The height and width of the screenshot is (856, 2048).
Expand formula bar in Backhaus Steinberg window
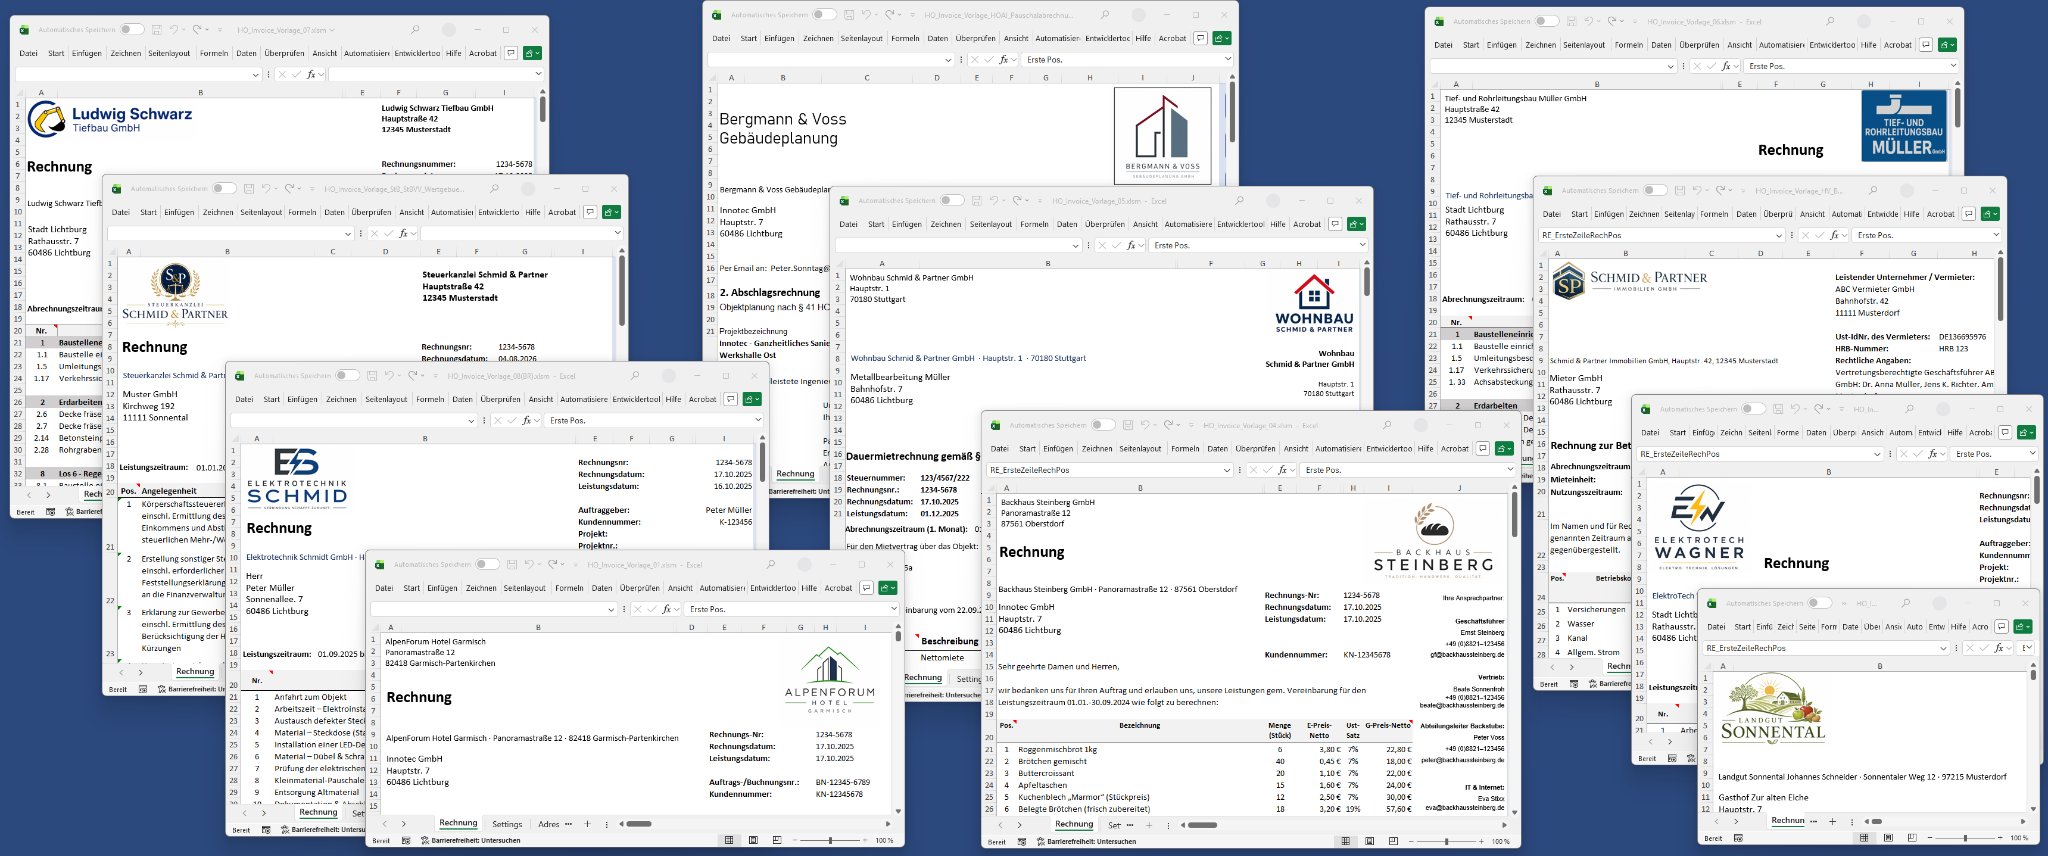[x=1512, y=470]
